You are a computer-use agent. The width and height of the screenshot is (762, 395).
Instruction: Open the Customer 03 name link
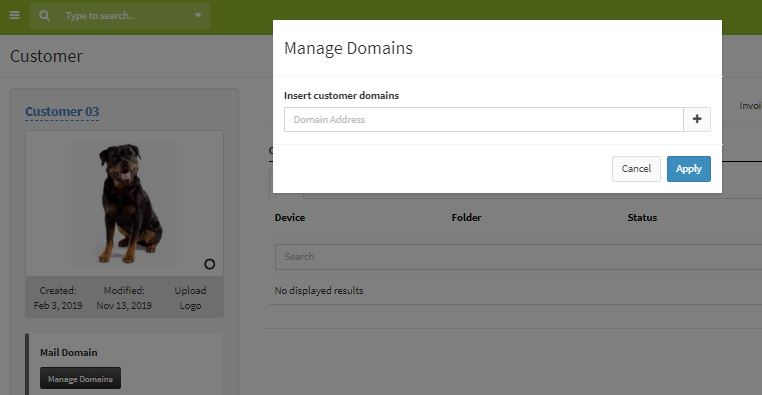[62, 112]
